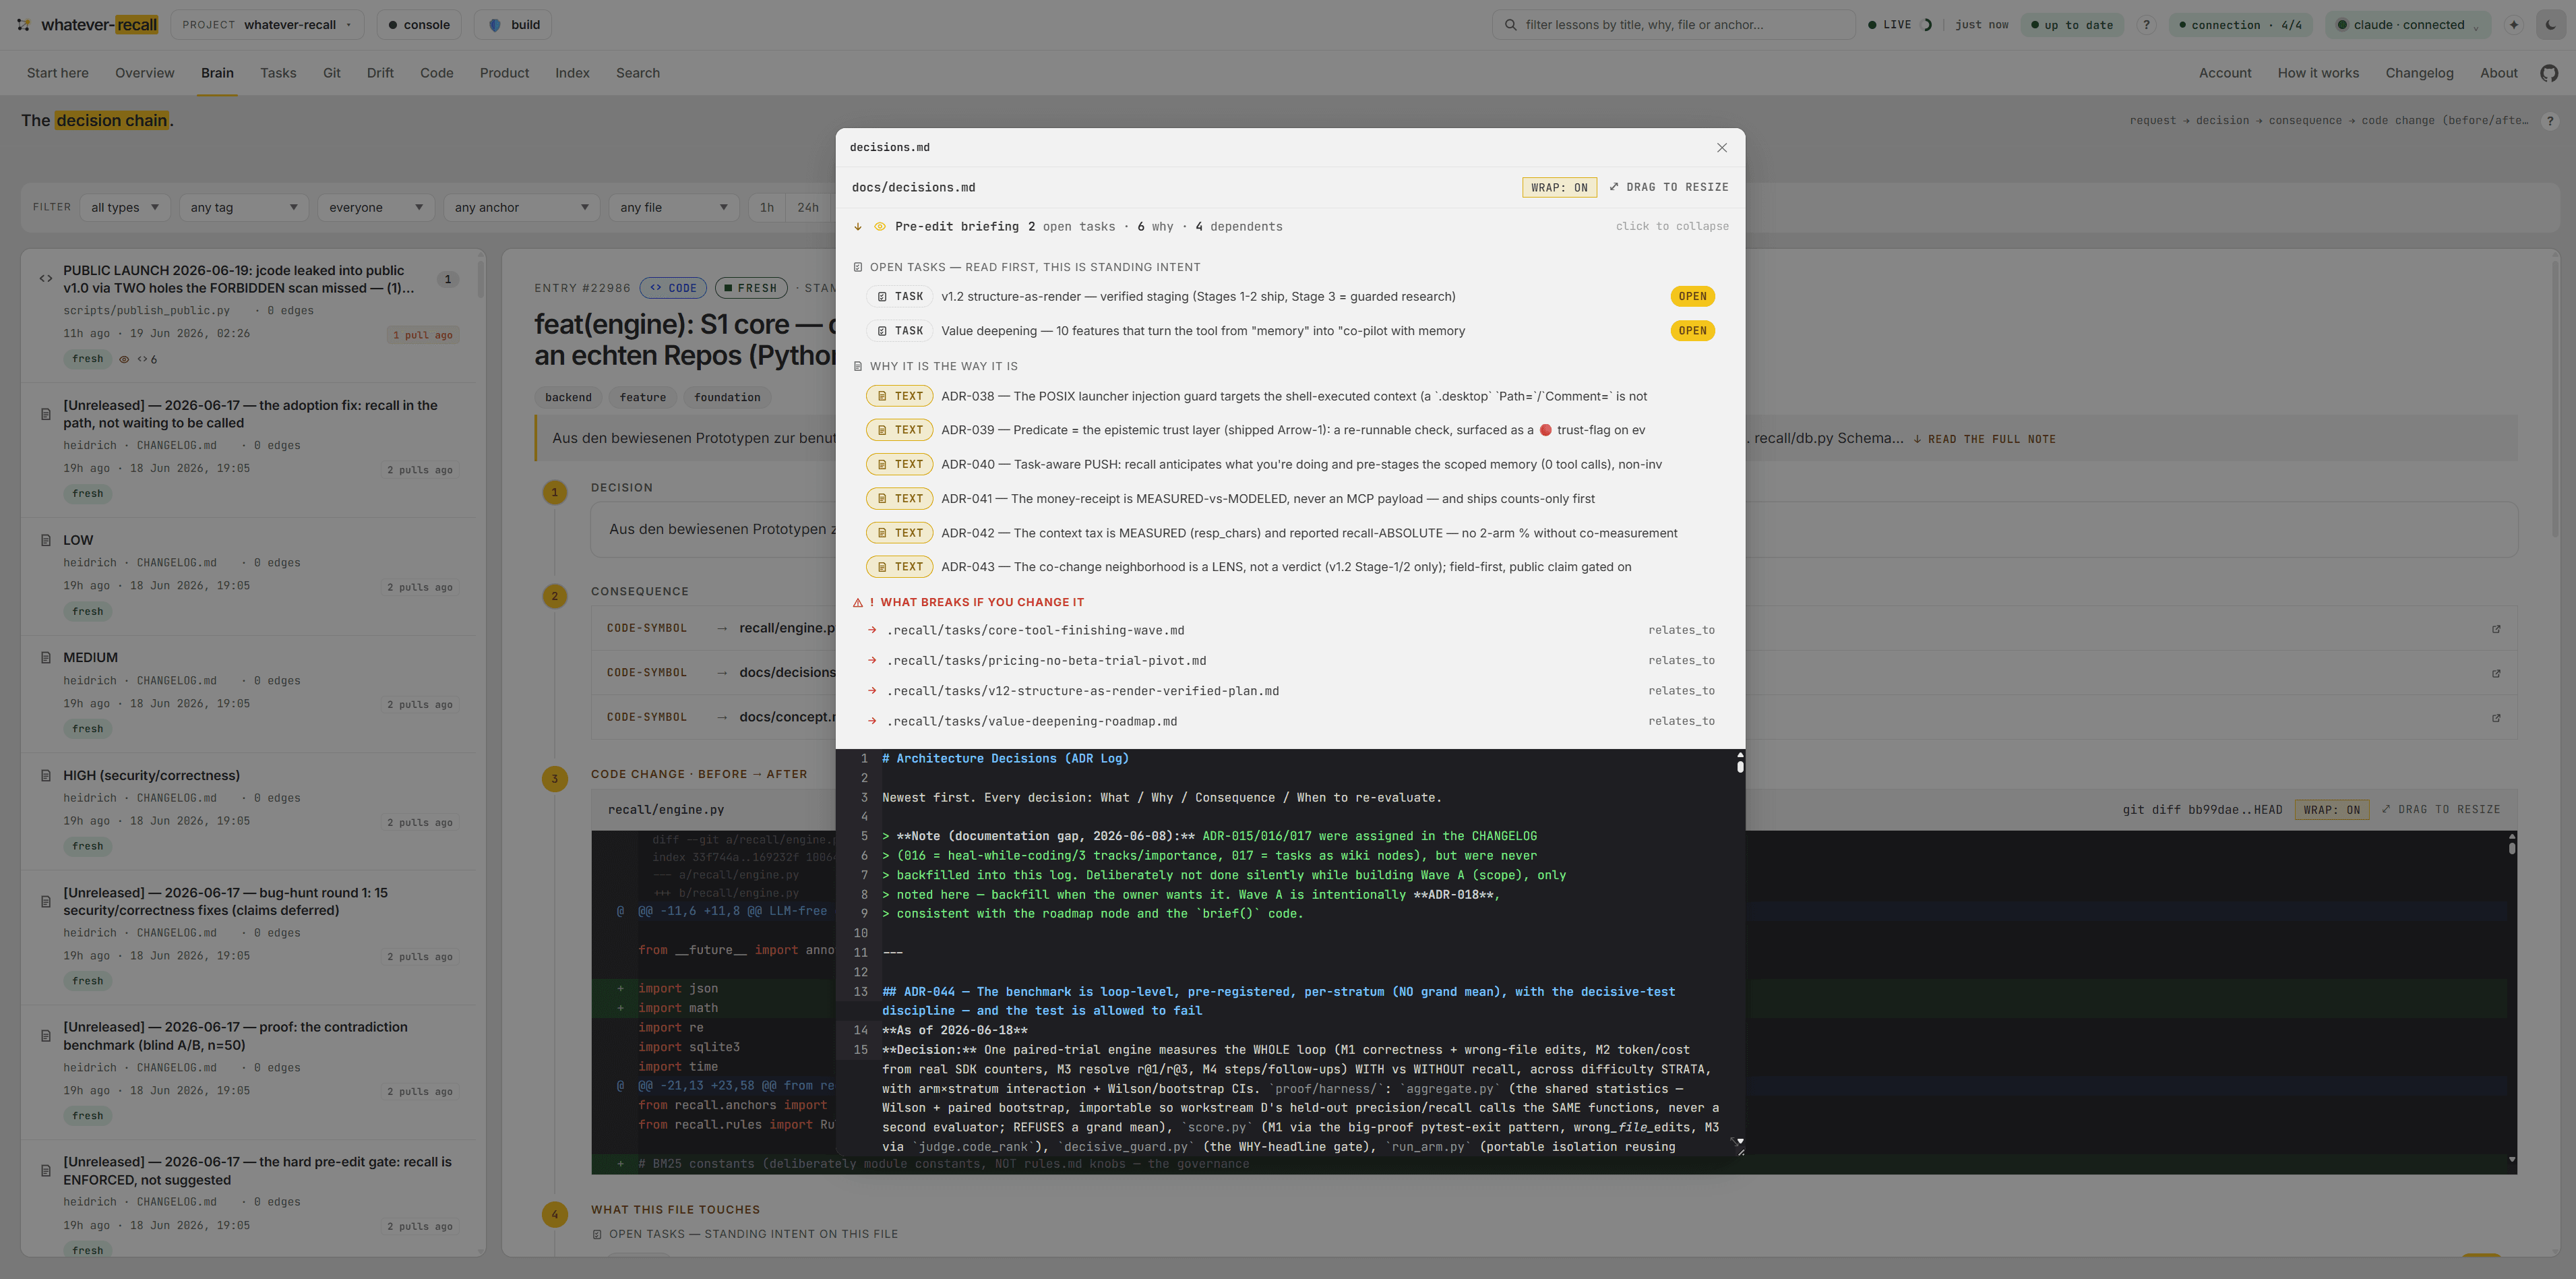Open ADR-041 money-receipt entry
The height and width of the screenshot is (1279, 2576).
click(1289, 499)
